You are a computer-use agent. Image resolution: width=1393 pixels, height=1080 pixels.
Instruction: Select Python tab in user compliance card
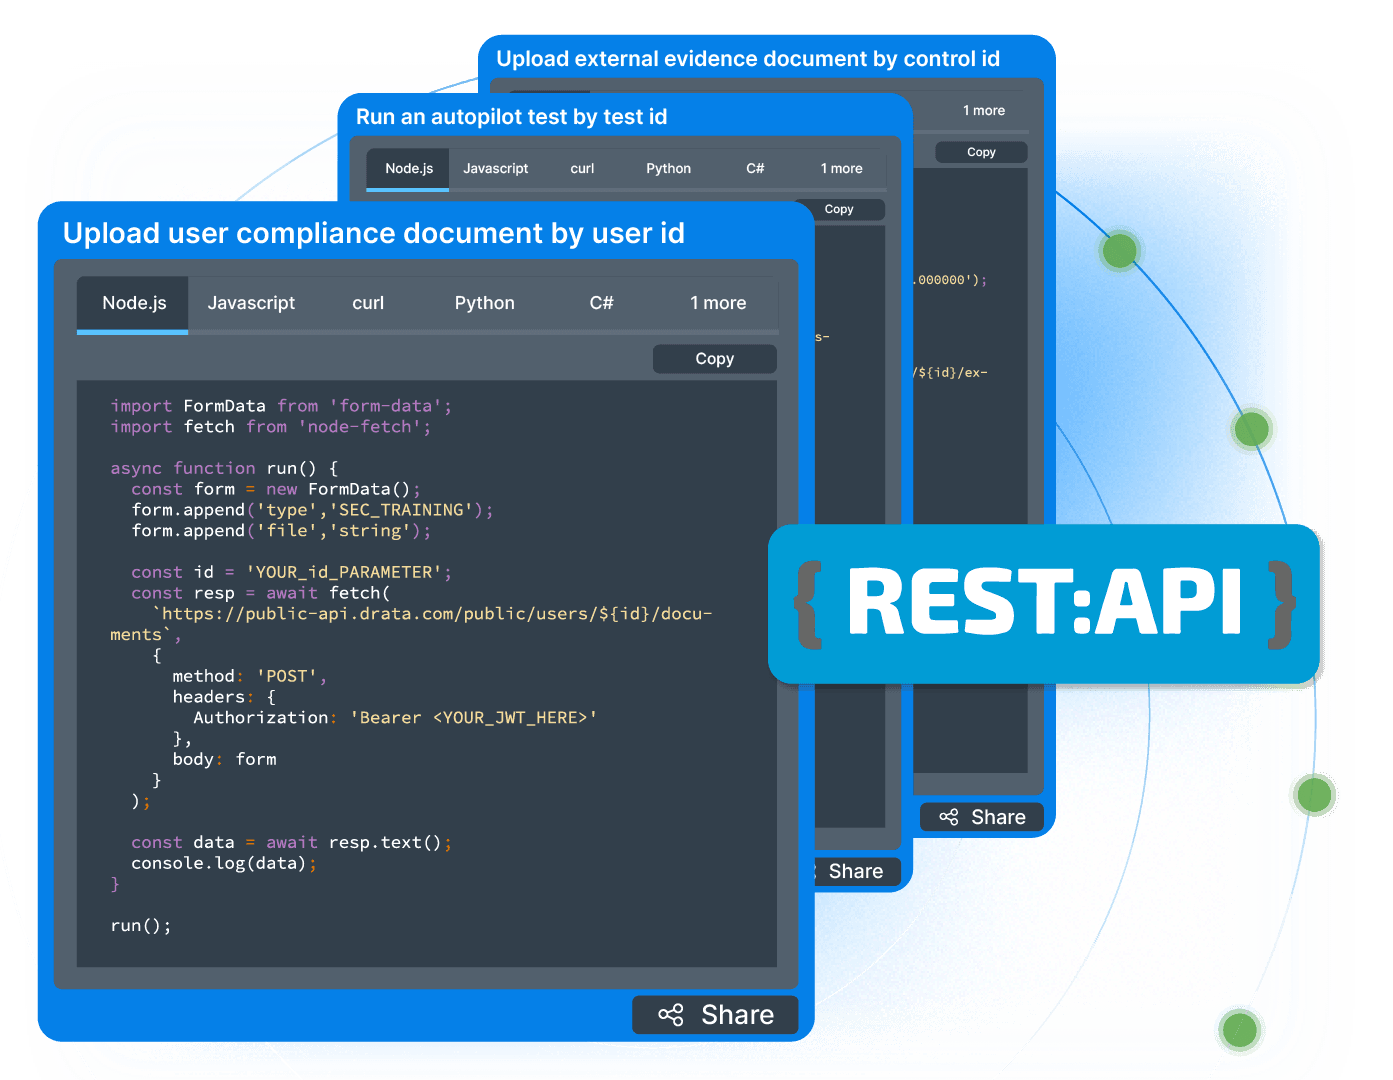tap(484, 303)
